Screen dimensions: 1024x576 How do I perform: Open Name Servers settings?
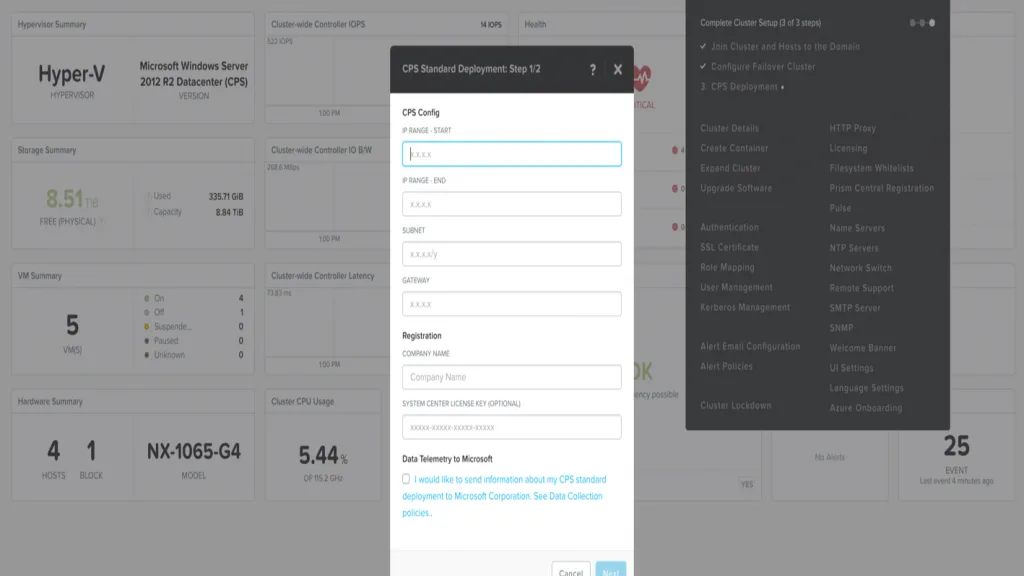[857, 229]
